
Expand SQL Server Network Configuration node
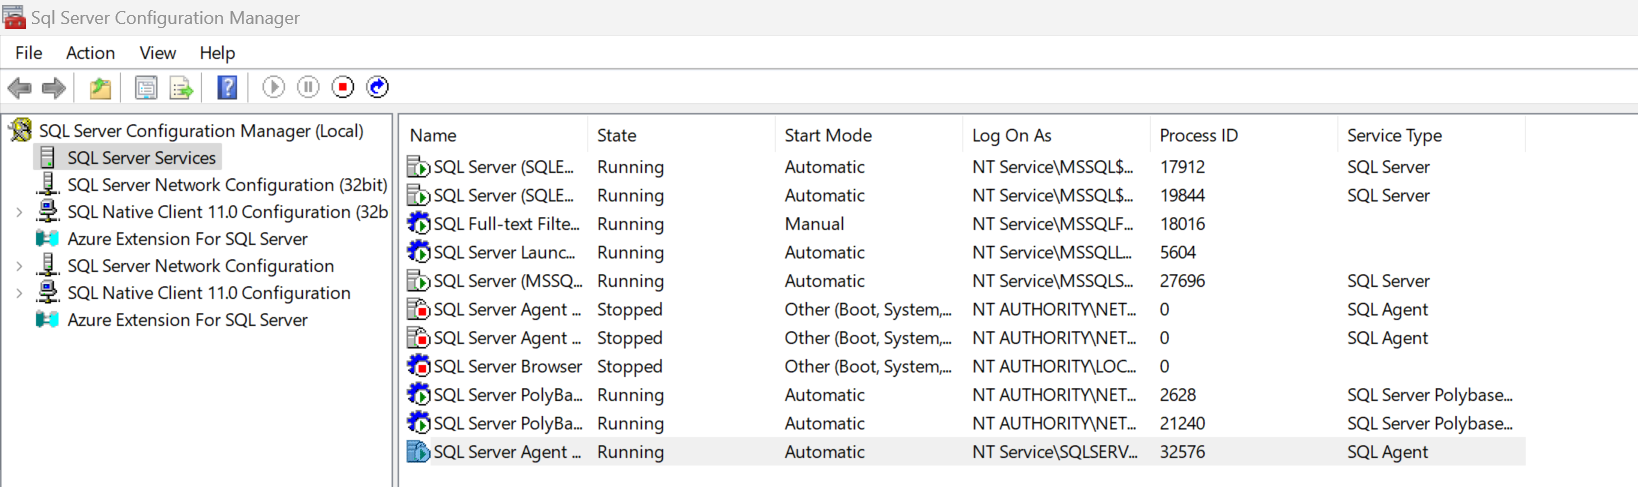click(19, 266)
